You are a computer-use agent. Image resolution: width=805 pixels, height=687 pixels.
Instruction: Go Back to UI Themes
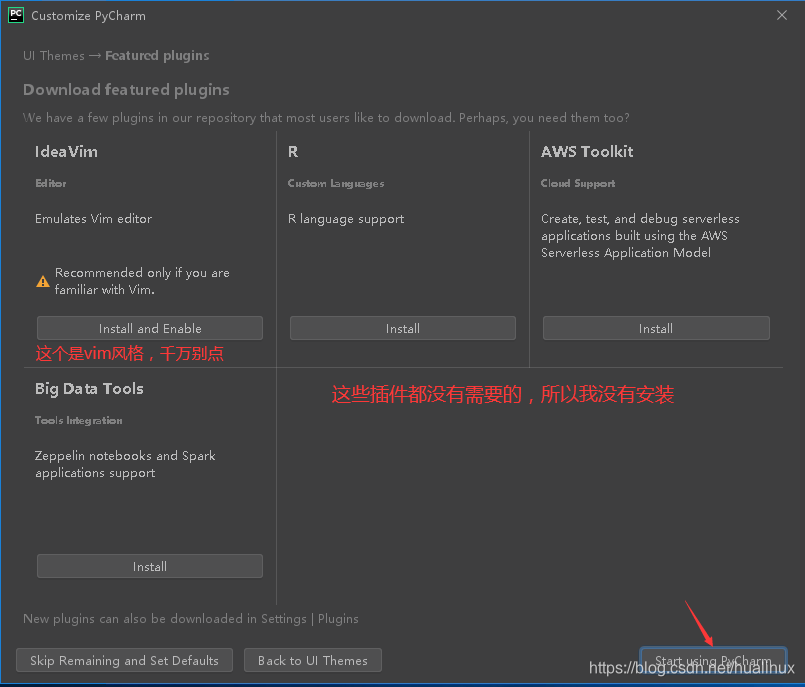click(313, 660)
